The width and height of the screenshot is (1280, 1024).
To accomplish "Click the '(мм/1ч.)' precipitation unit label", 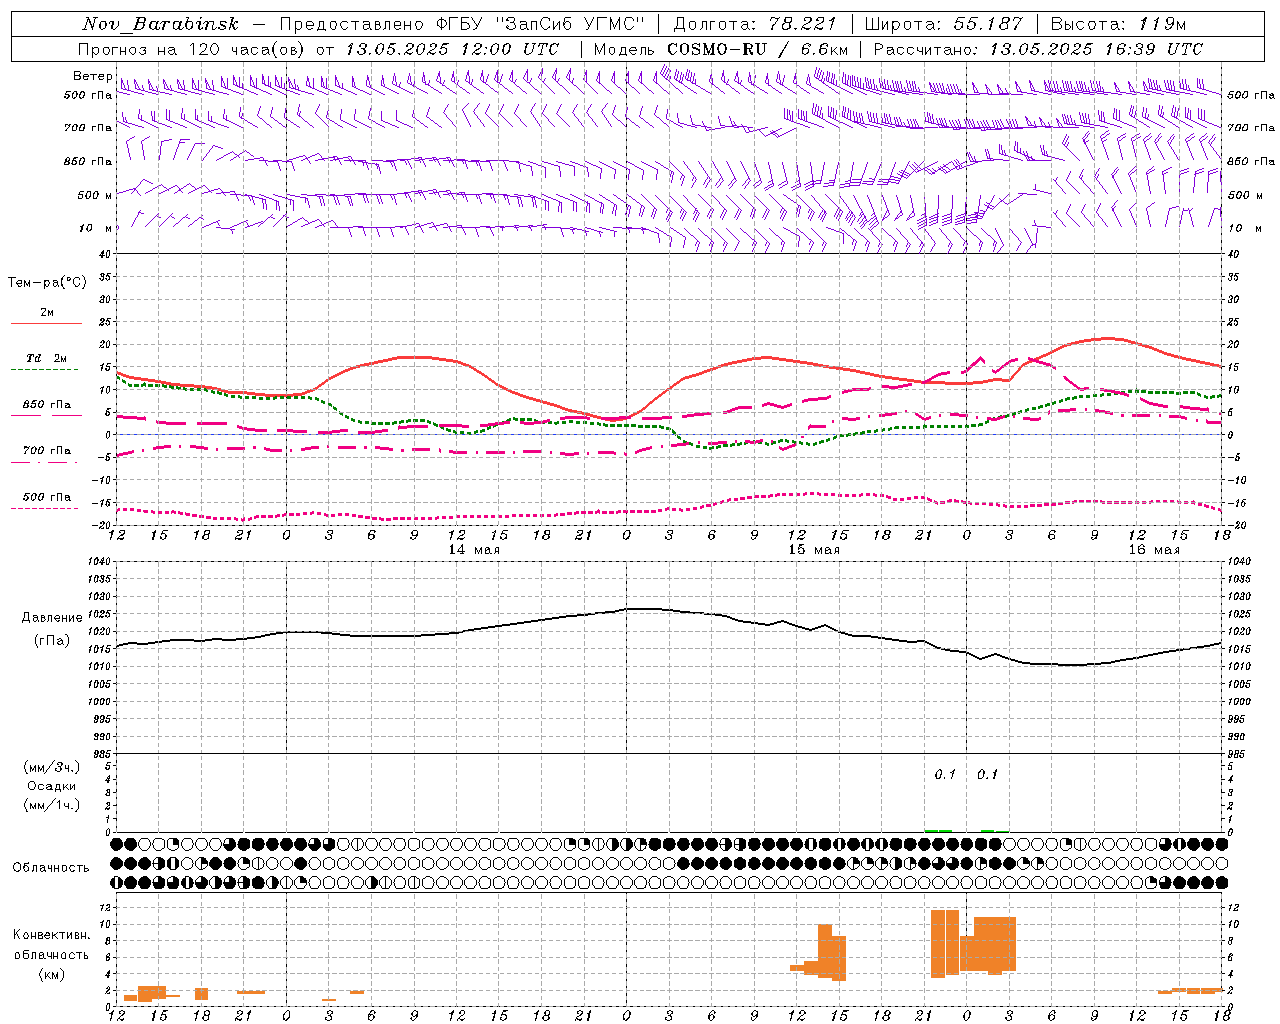I will click(x=52, y=805).
